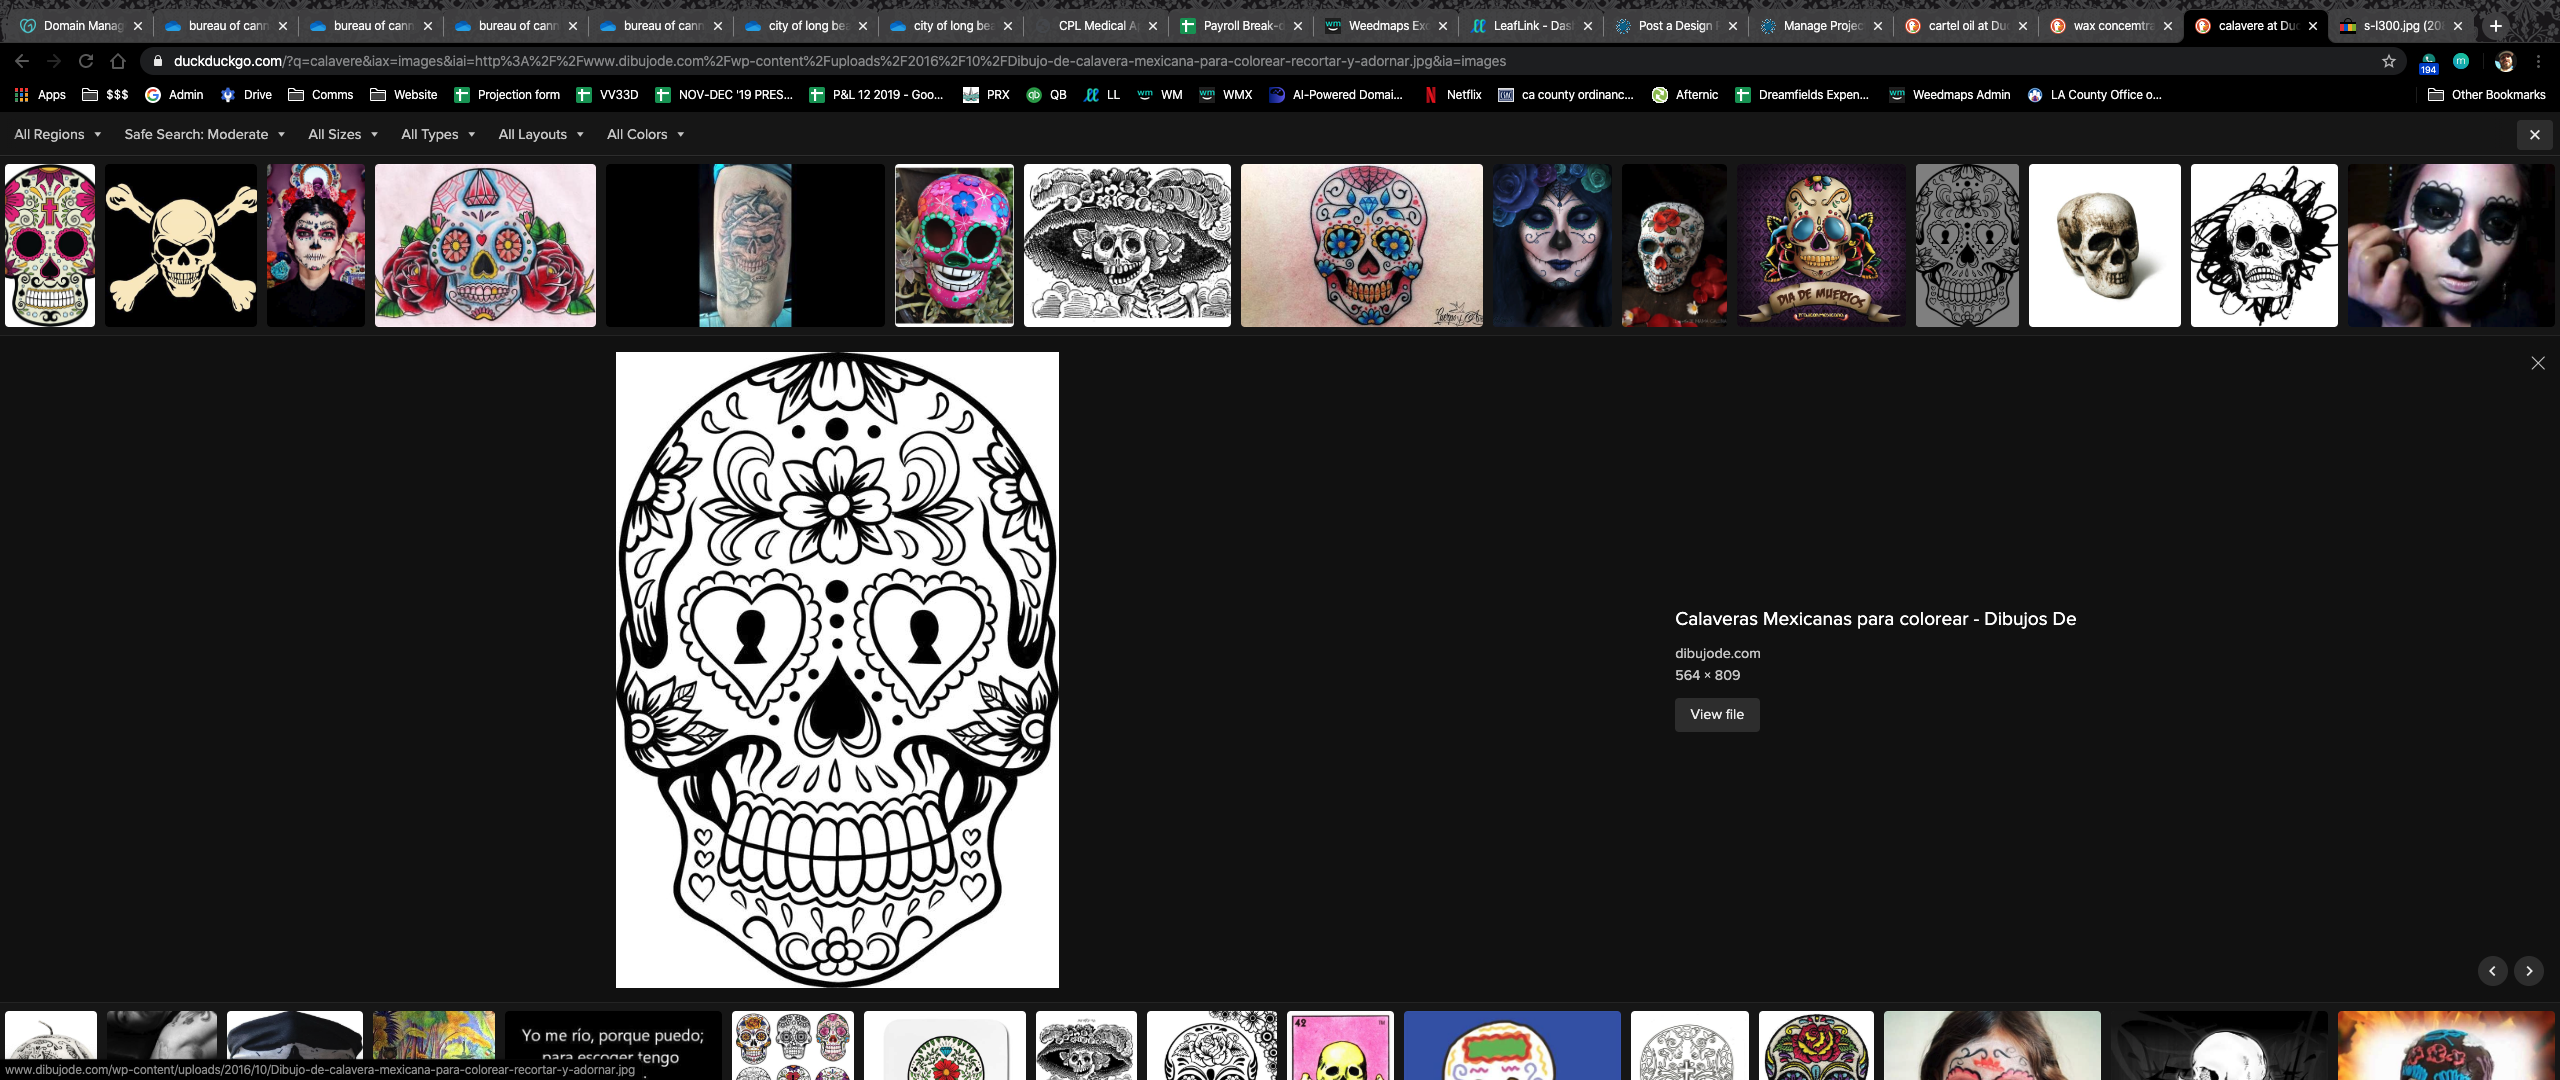Show the next image with the right arrow
The height and width of the screenshot is (1080, 2560).
coord(2529,971)
